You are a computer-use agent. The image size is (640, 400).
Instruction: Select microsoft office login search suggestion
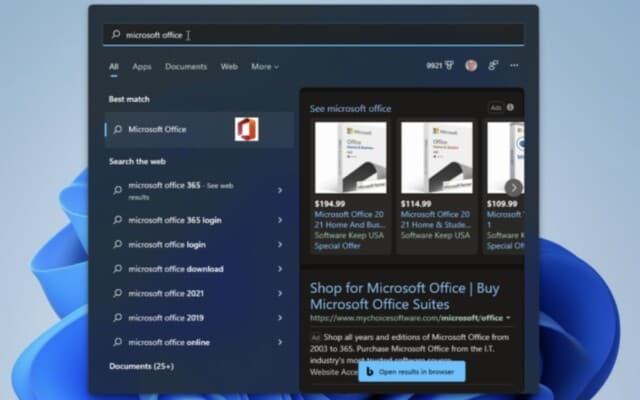(198, 244)
